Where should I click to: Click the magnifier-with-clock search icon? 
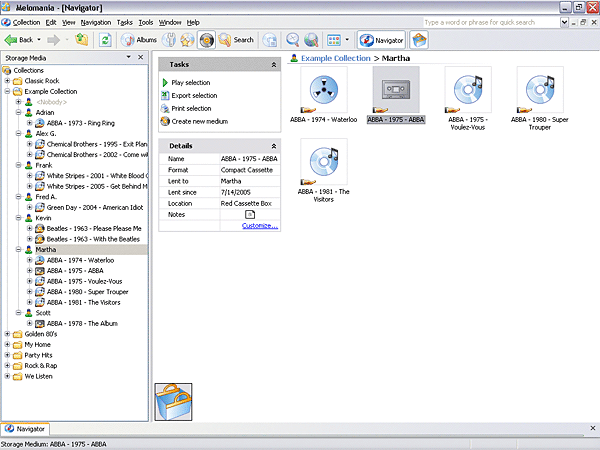(x=293, y=40)
